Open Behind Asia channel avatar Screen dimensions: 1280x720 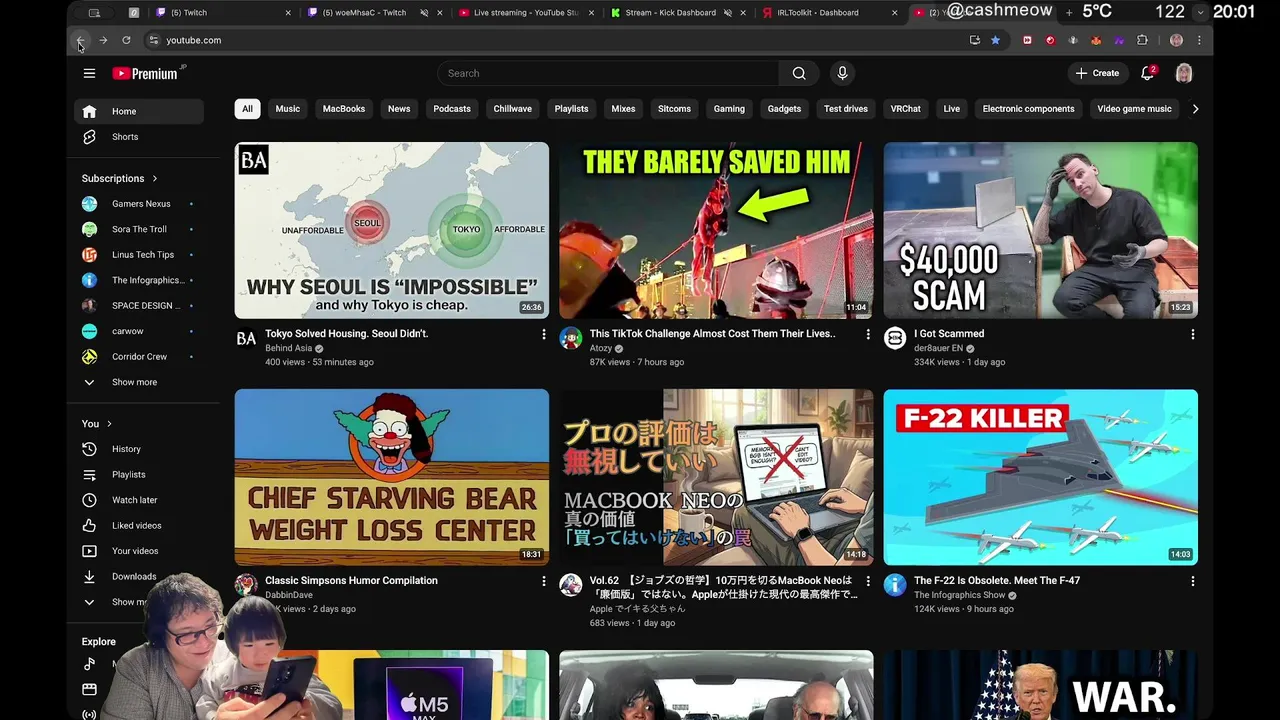pyautogui.click(x=246, y=338)
